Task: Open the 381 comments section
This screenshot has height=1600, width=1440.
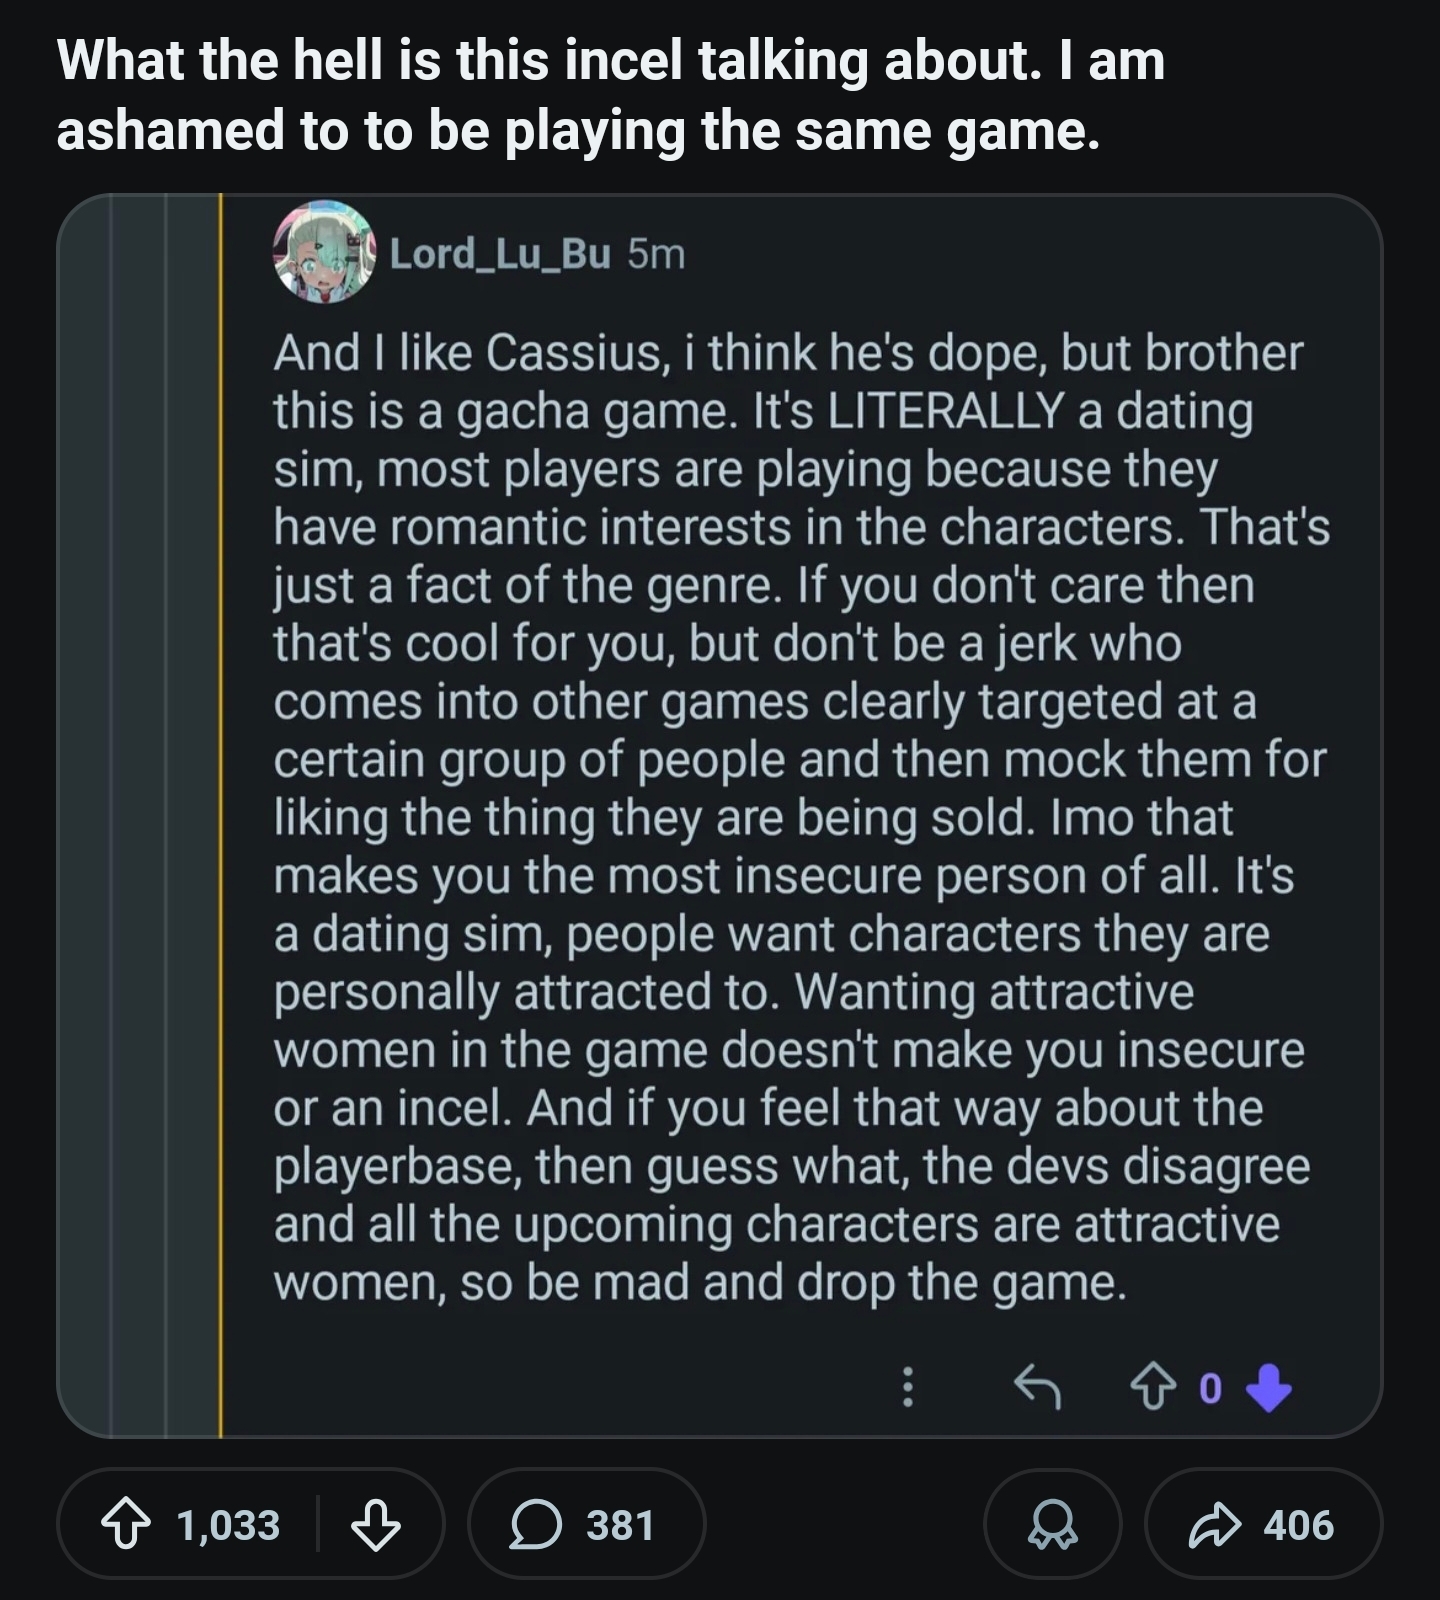Action: click(x=586, y=1525)
